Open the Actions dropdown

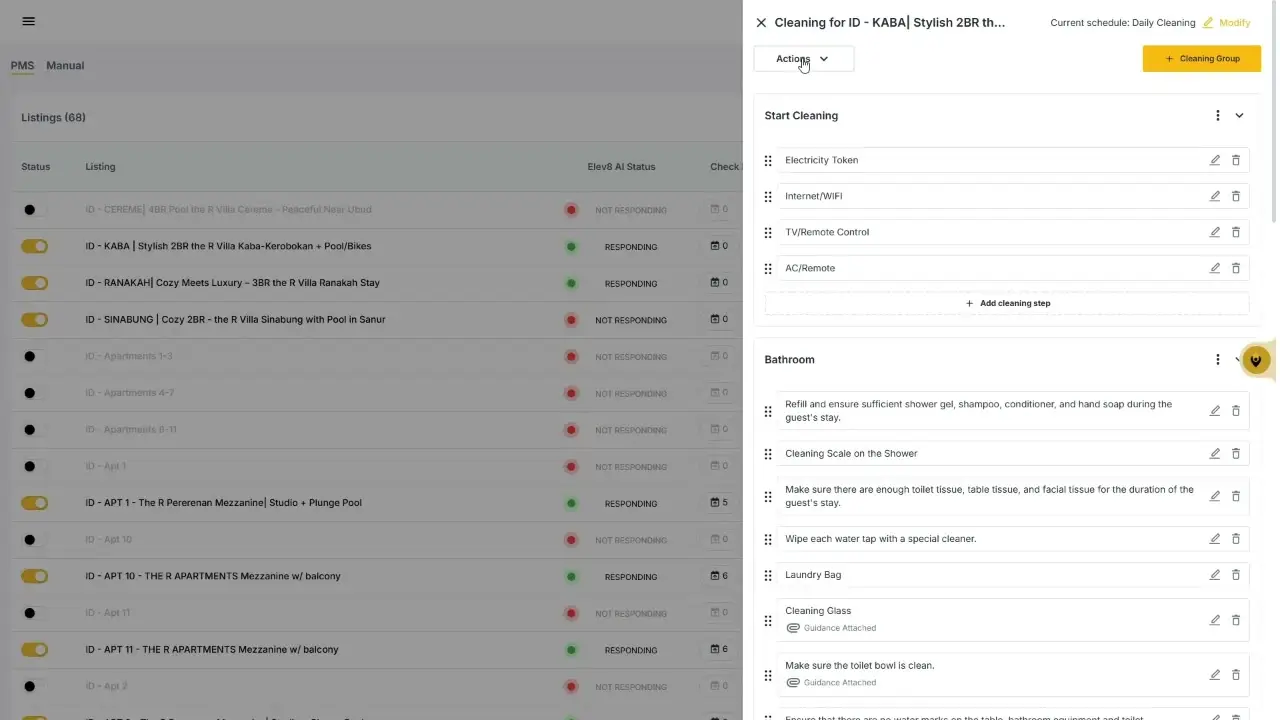tap(804, 59)
